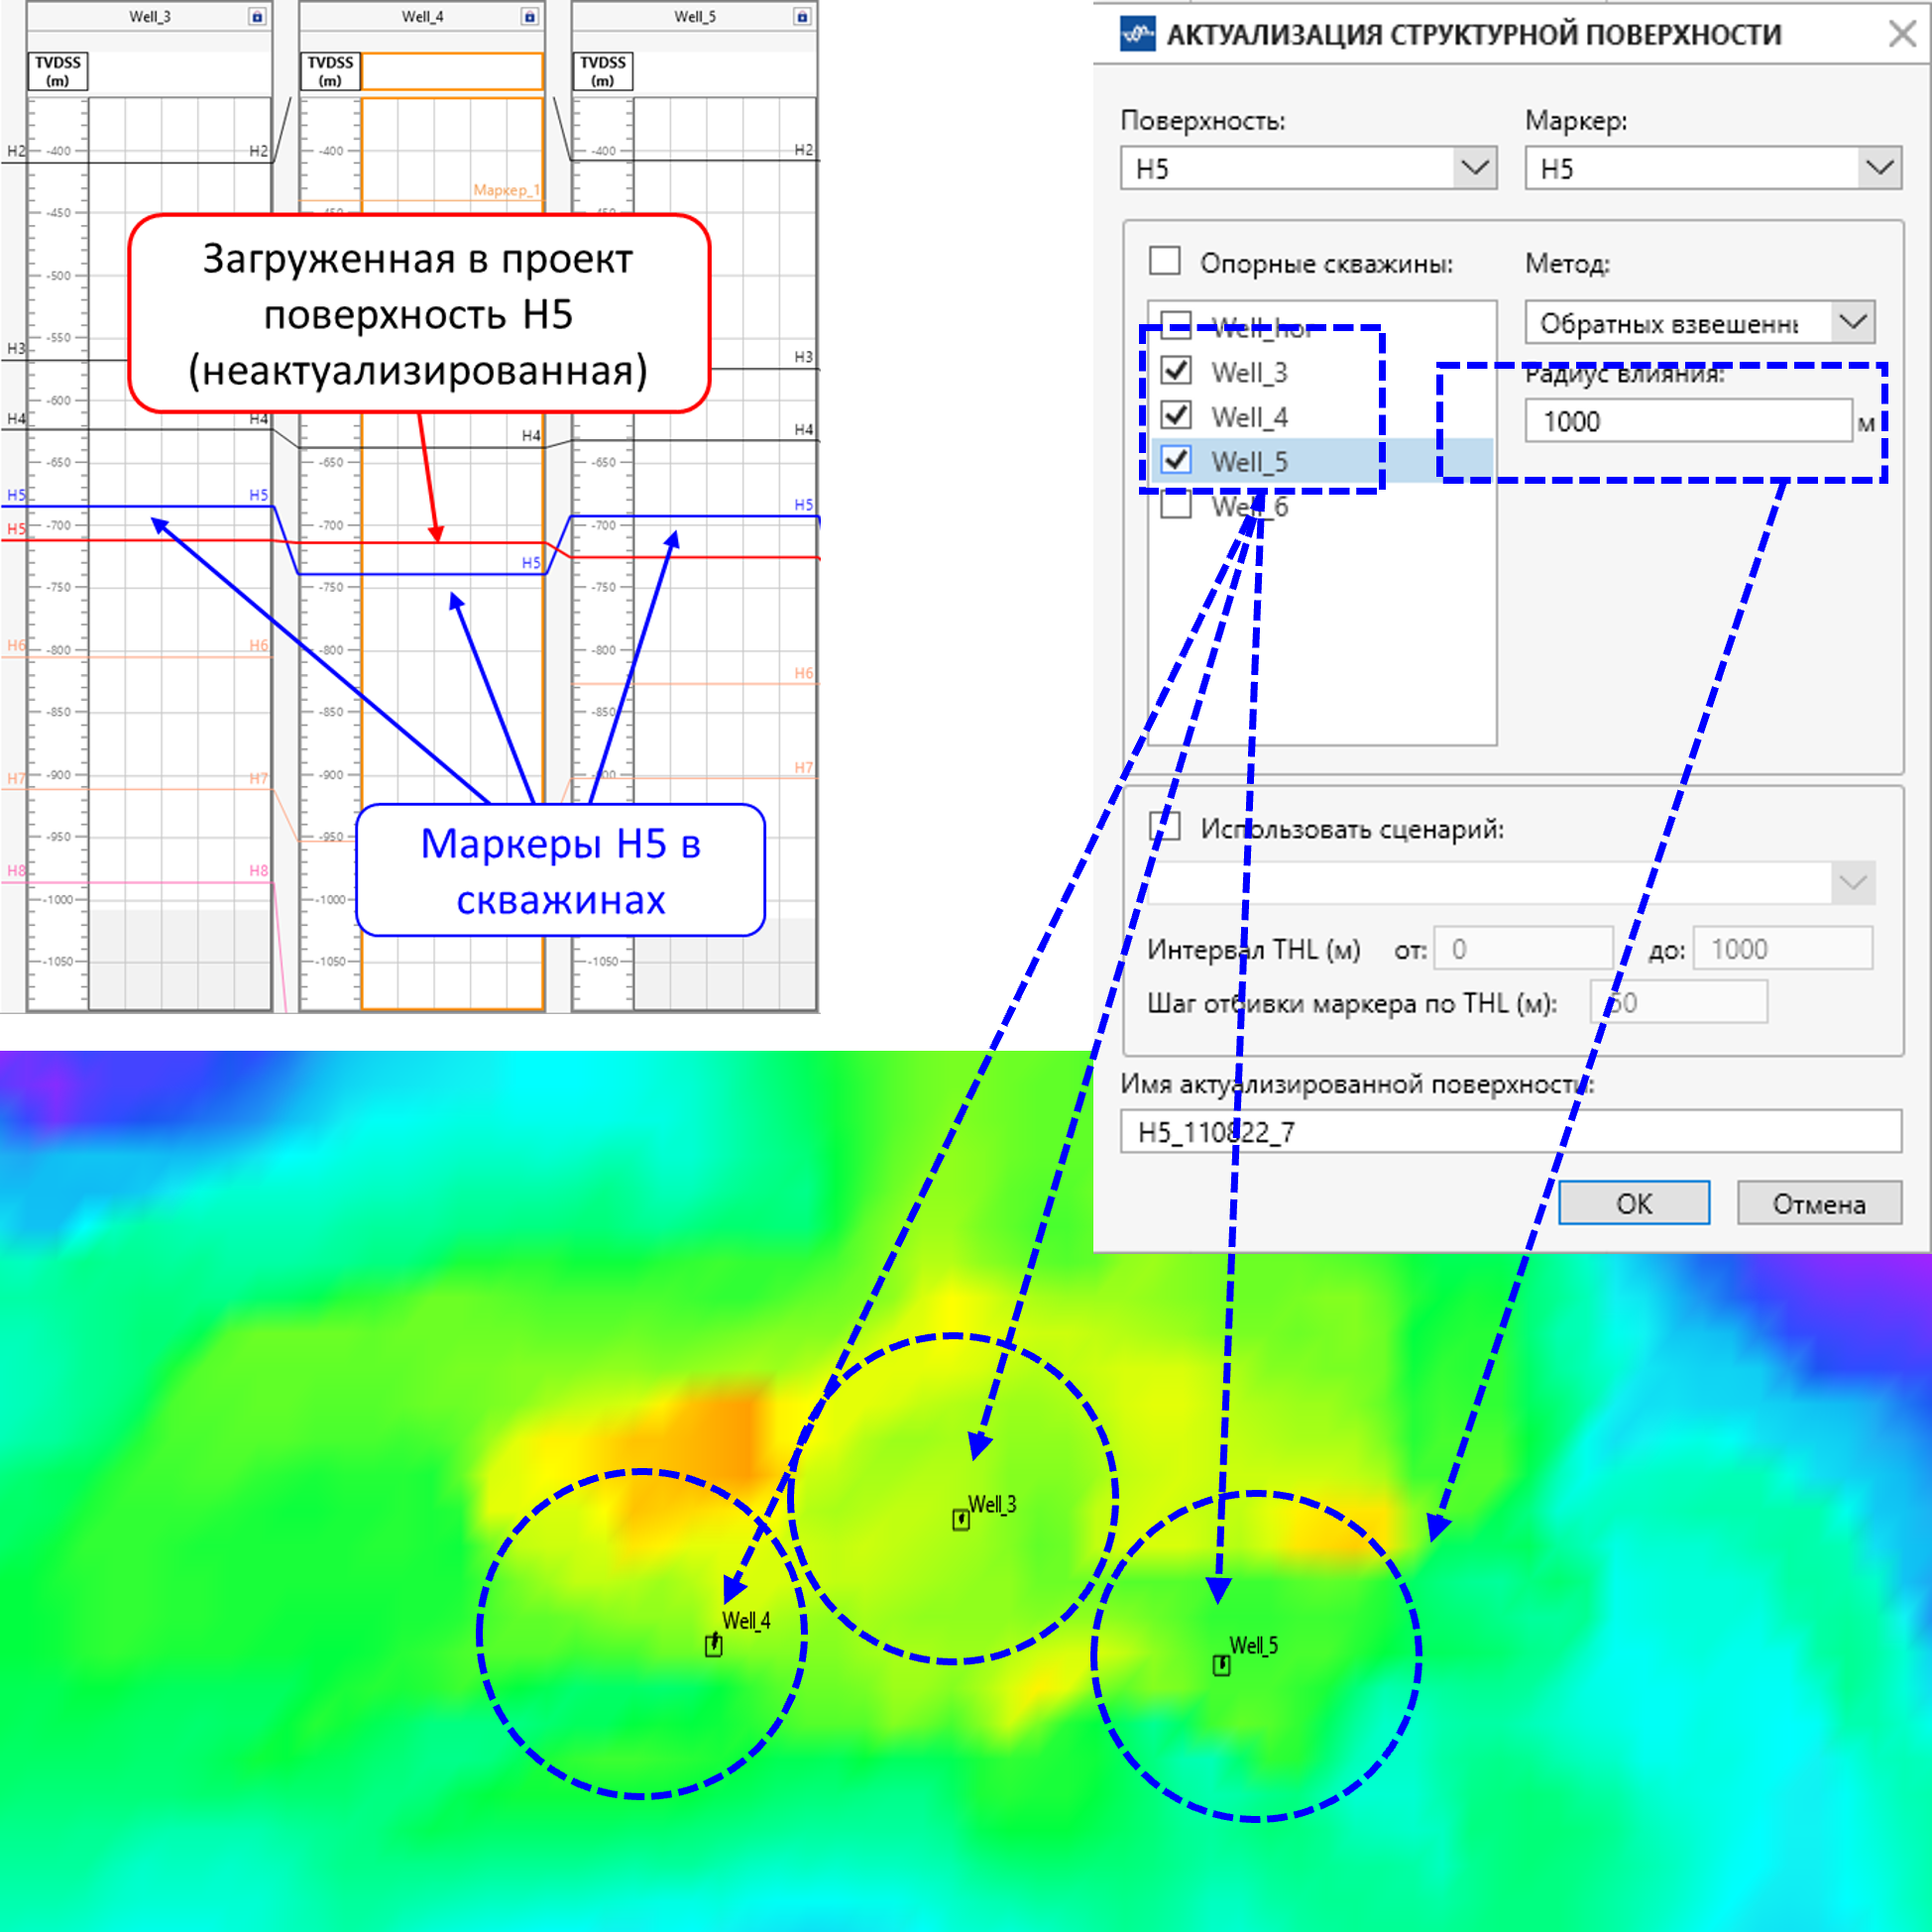Uncheck Well_5 in the reference wells list

[1176, 460]
